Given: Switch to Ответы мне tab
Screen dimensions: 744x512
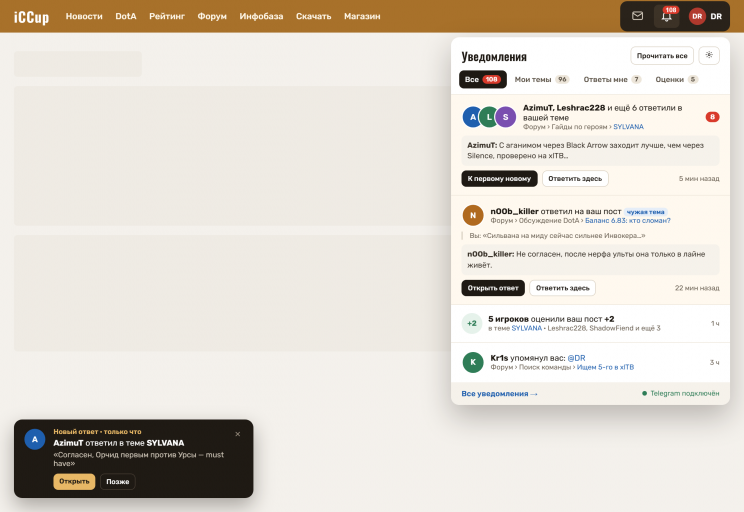Looking at the screenshot, I should [x=612, y=79].
